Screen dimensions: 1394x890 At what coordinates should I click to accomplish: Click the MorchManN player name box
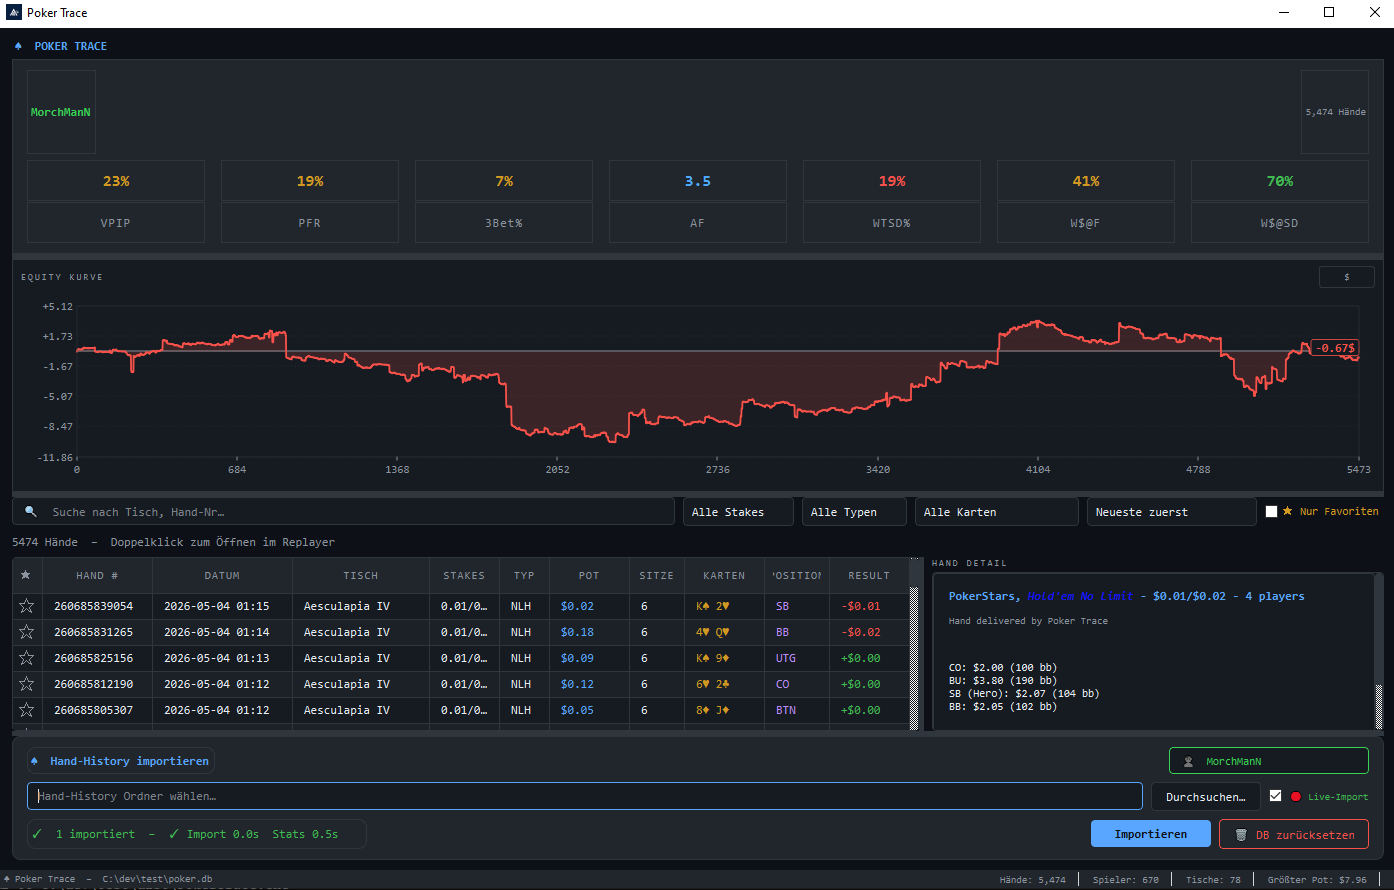[61, 112]
